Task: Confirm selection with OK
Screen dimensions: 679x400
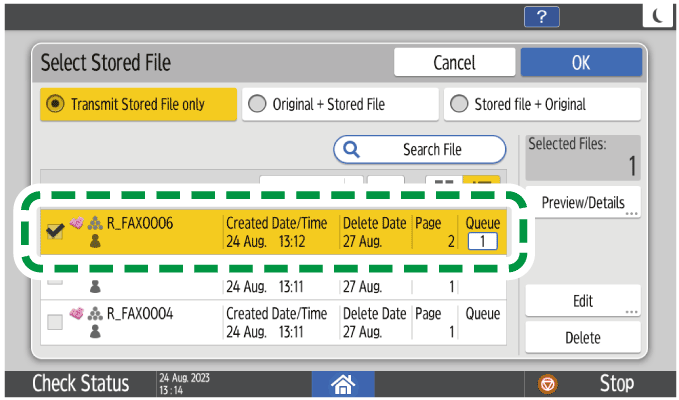Action: pos(580,63)
